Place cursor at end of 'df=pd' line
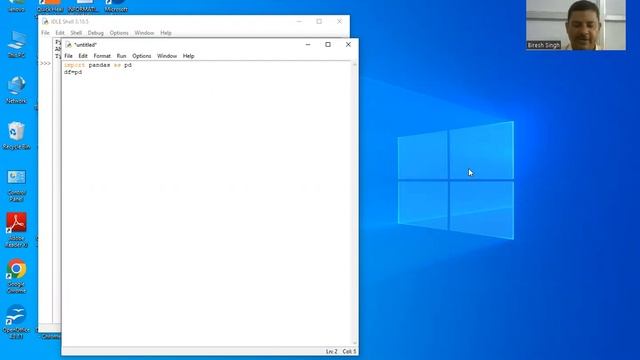This screenshot has width=640, height=360. (82, 72)
